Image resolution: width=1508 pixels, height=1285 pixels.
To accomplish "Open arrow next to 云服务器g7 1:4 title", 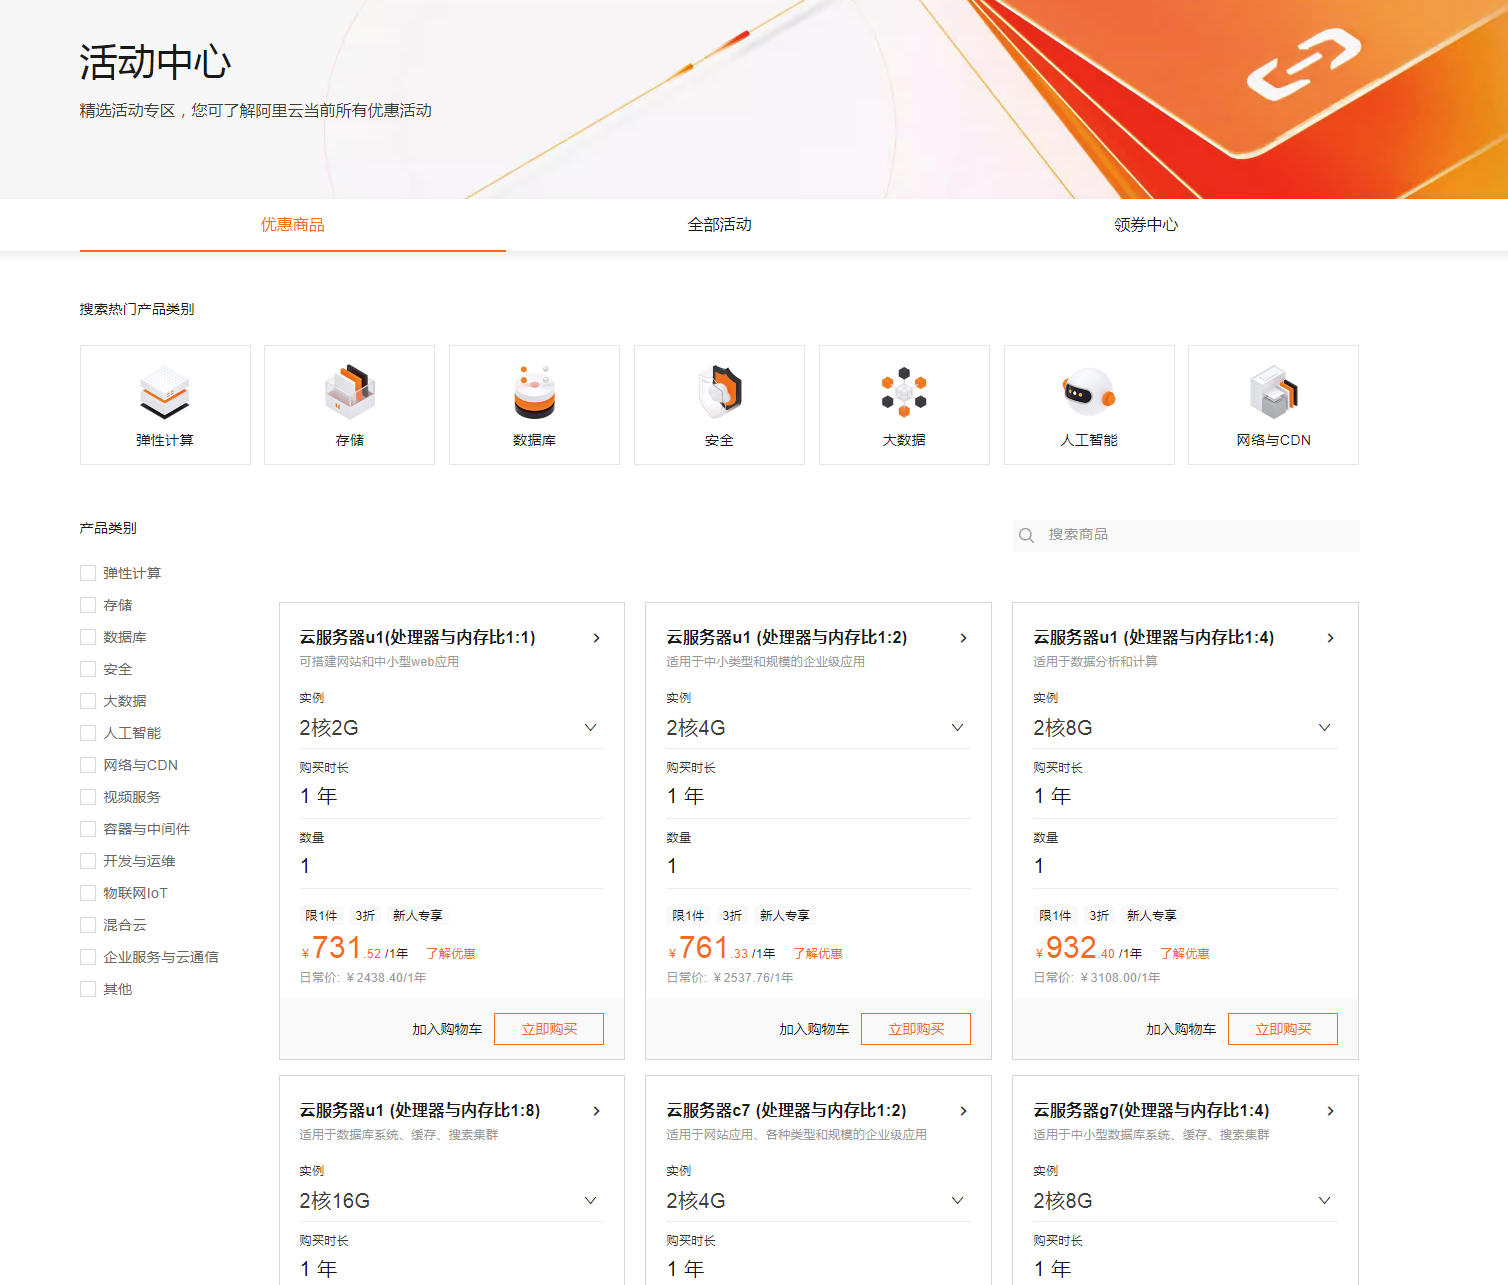I will [x=1331, y=1111].
